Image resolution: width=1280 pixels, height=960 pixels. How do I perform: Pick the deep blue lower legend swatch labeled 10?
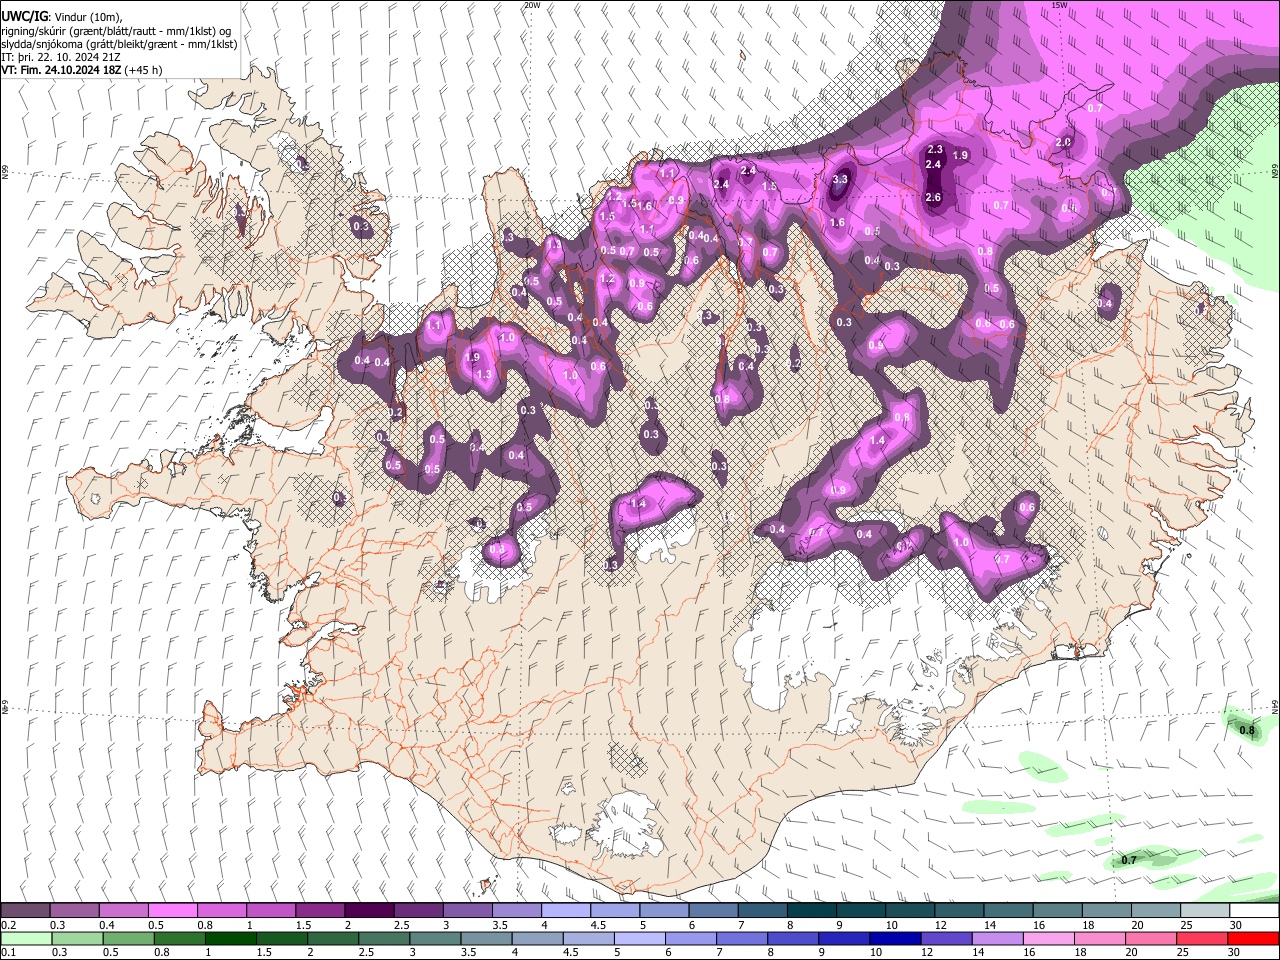click(x=894, y=938)
